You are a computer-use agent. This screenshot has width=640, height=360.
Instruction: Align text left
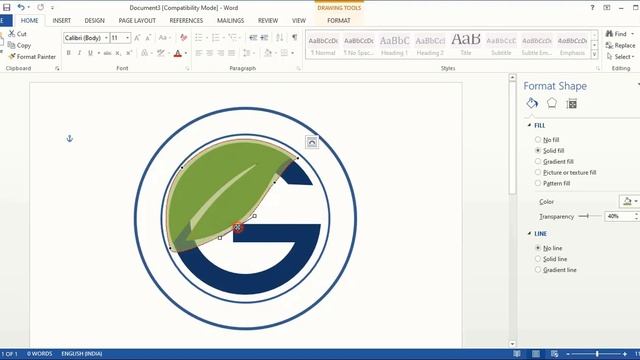click(199, 53)
